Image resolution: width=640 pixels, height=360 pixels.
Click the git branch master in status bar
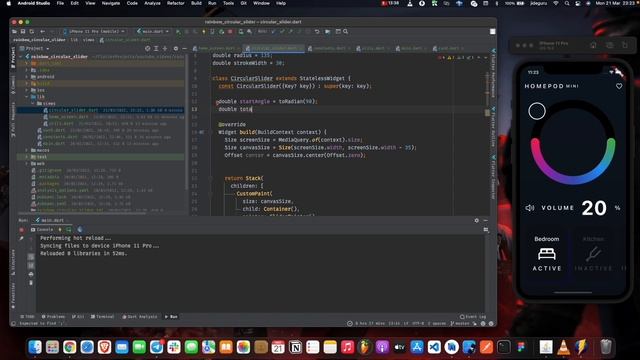(460, 324)
